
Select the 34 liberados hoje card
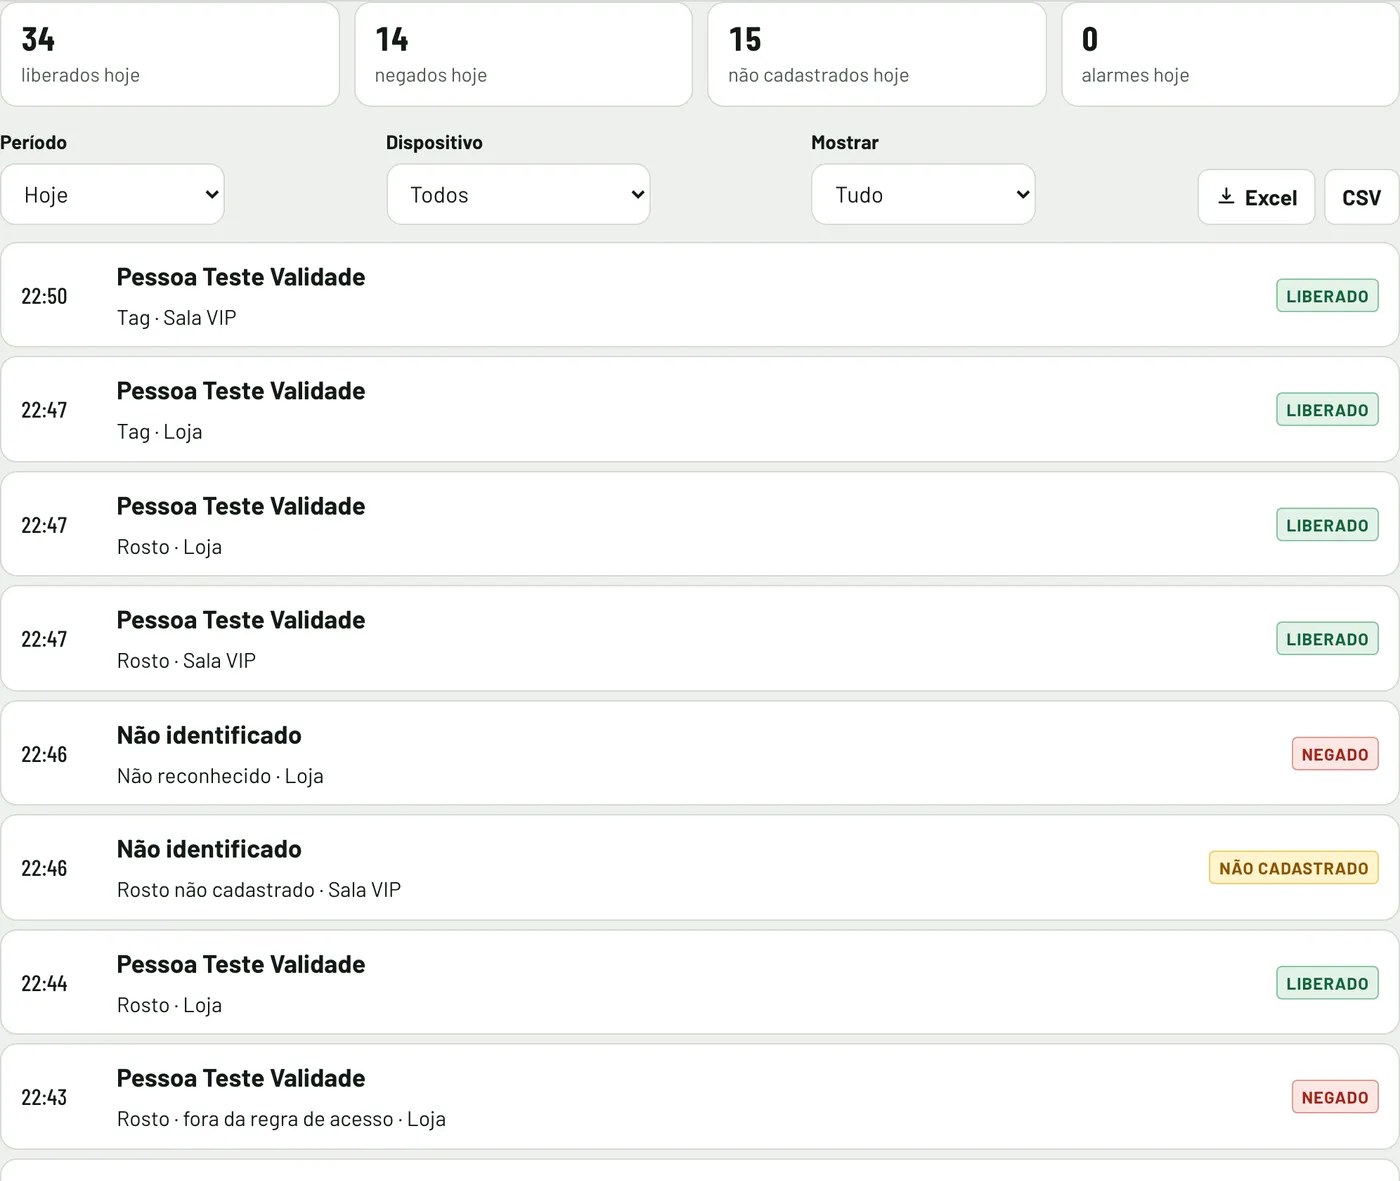(x=170, y=54)
